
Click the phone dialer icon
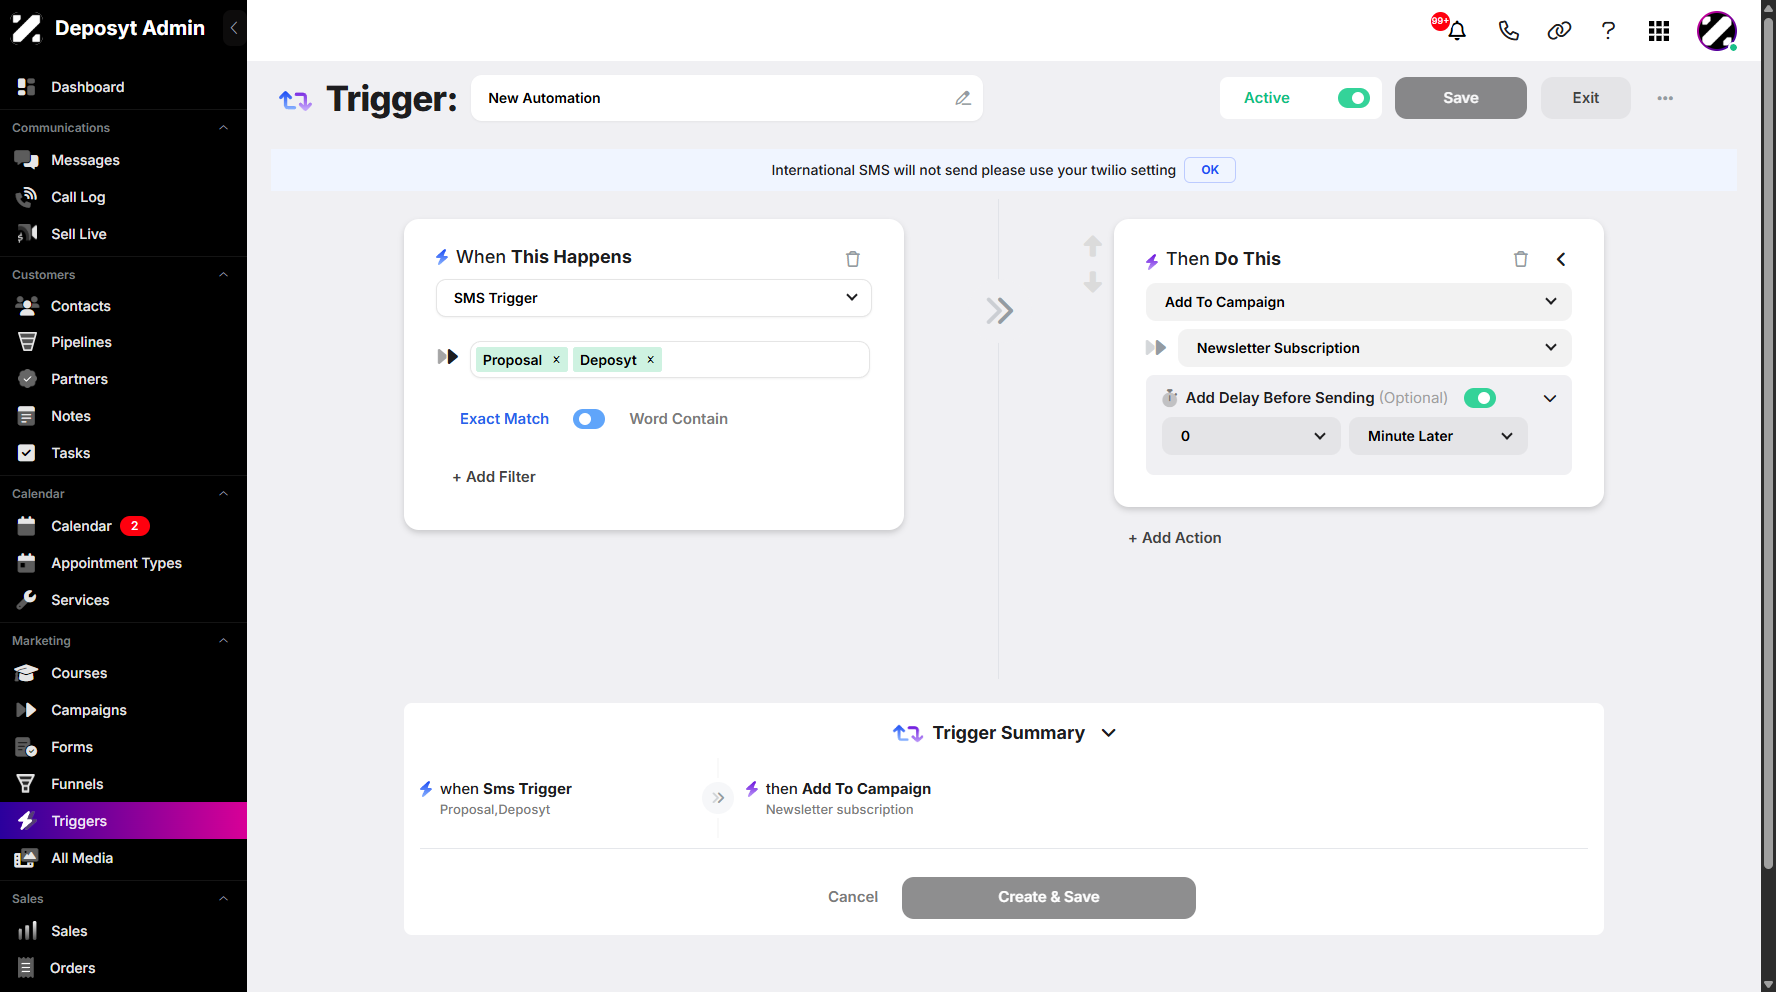(x=1508, y=31)
